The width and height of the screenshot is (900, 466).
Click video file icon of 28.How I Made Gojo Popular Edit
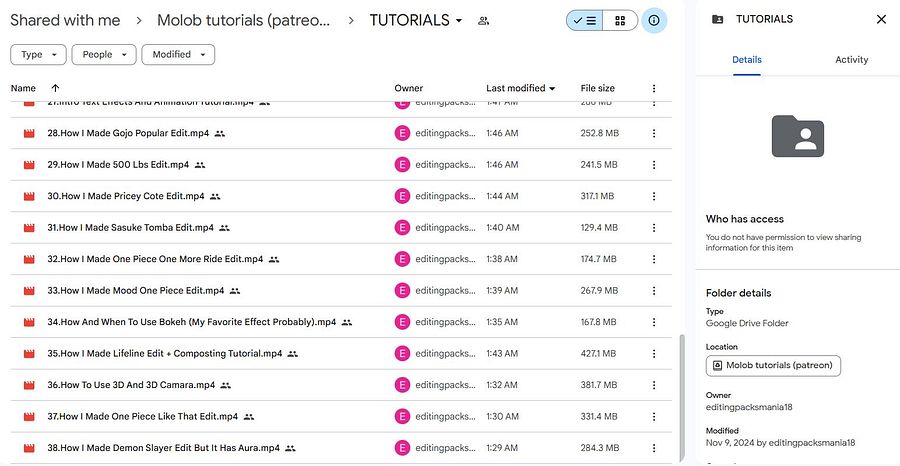[x=29, y=134]
